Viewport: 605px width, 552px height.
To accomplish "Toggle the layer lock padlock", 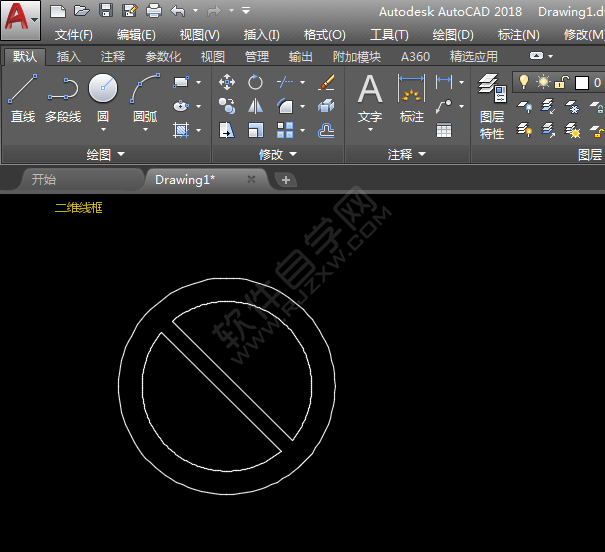I will click(561, 82).
